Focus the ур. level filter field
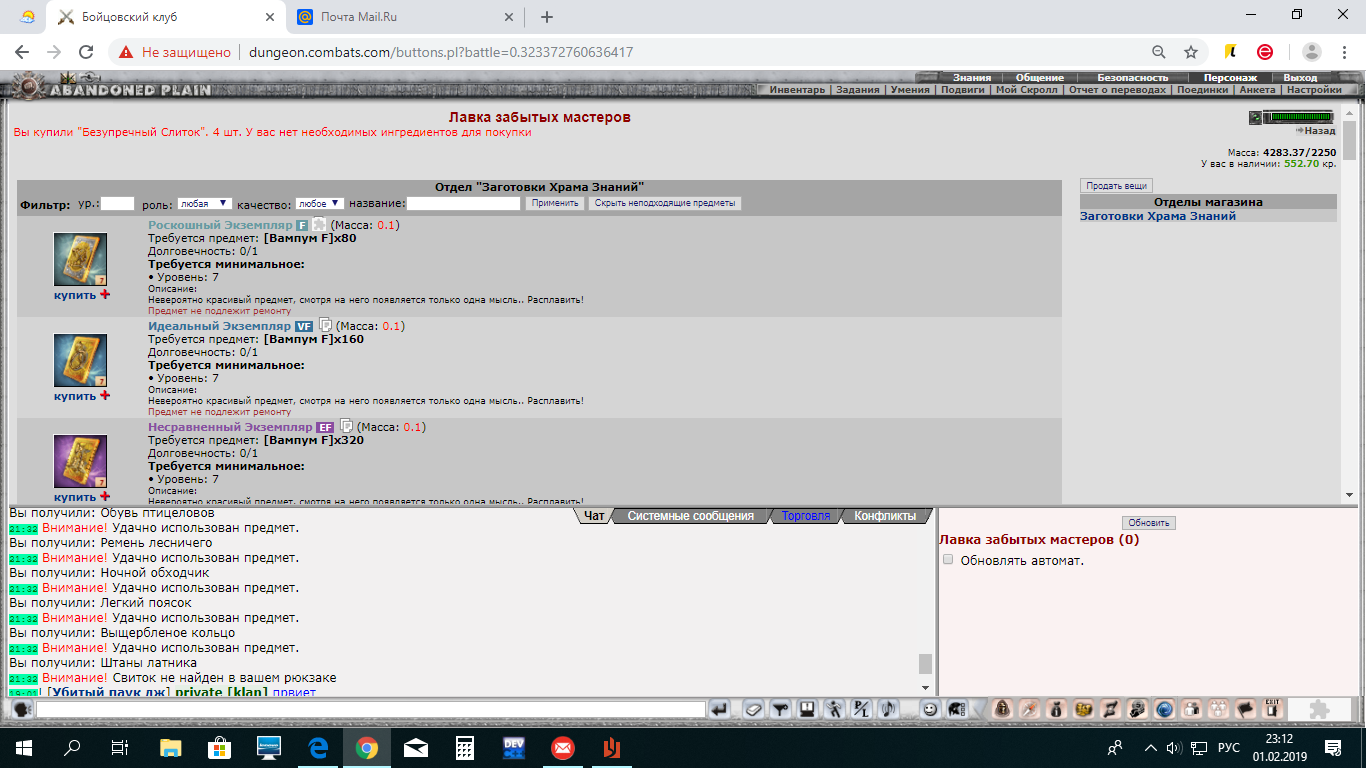Screen dimensions: 1366x768 coord(117,203)
